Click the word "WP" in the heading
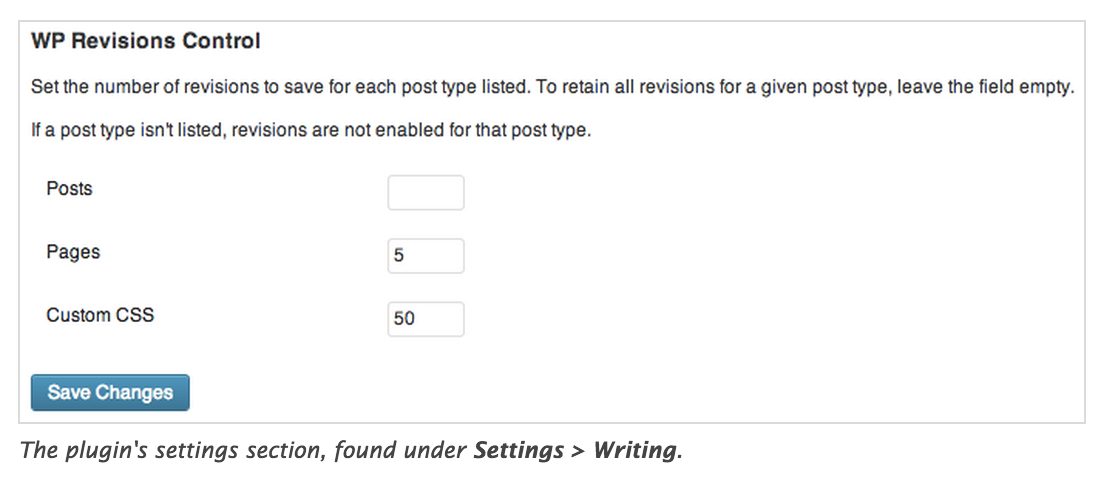 click(46, 42)
